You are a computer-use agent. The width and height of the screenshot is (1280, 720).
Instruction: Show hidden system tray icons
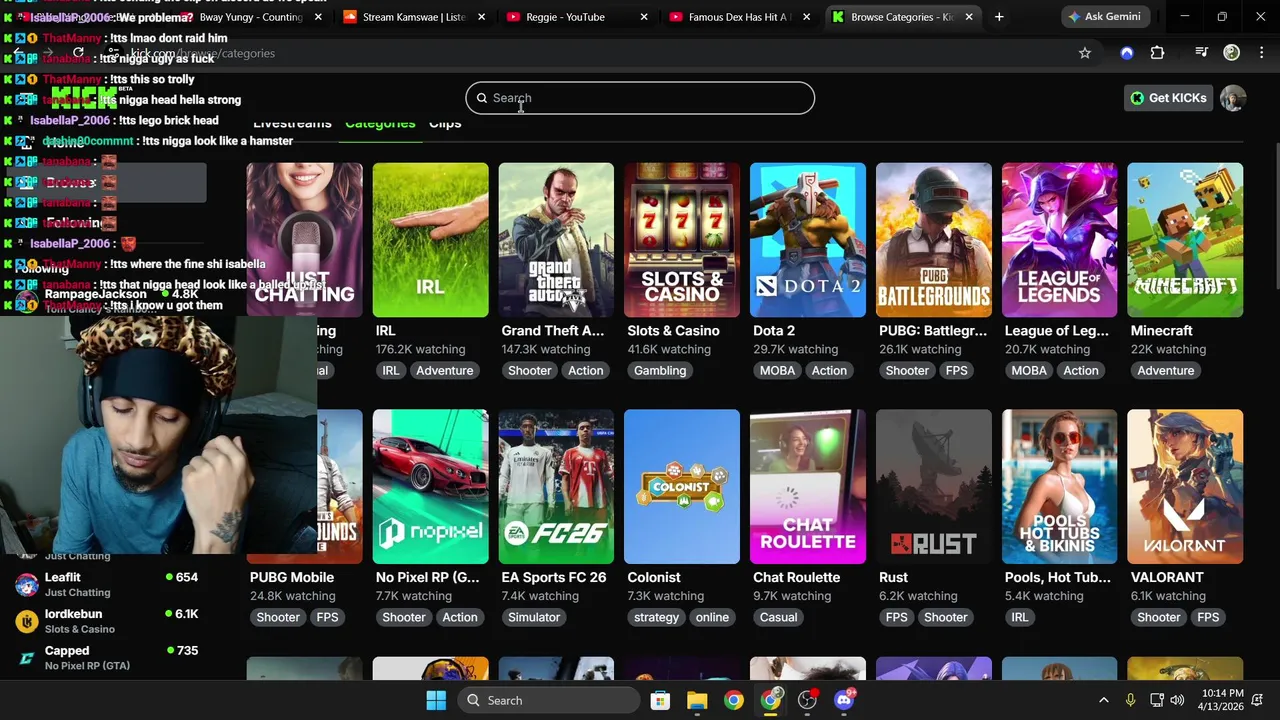pyautogui.click(x=1103, y=700)
